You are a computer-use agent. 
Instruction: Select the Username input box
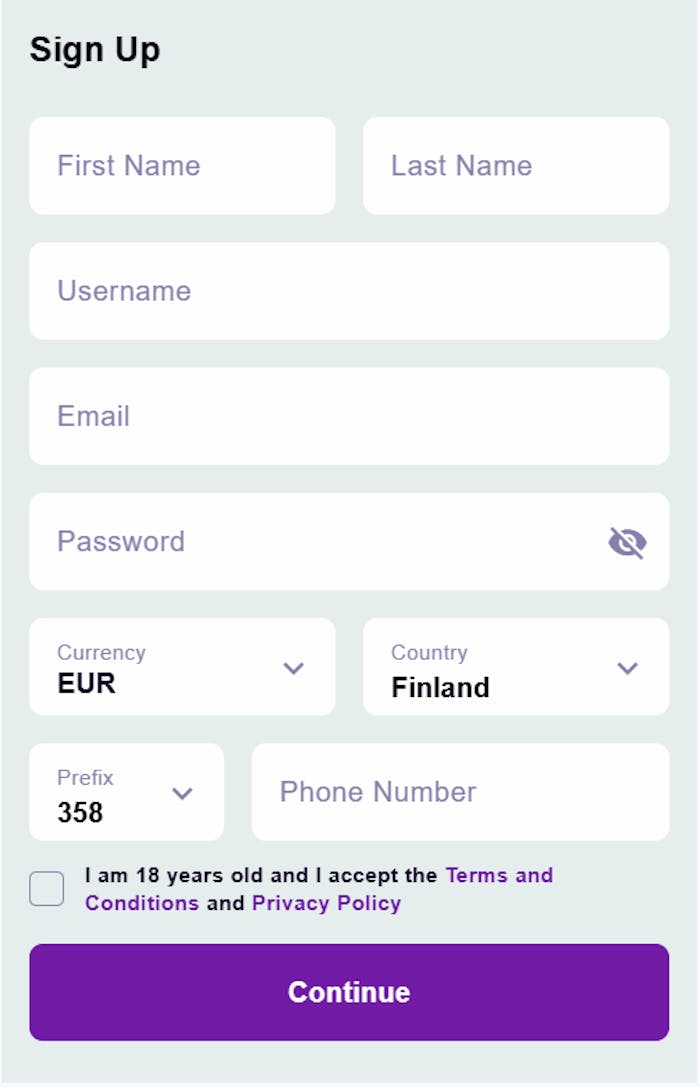click(x=349, y=291)
